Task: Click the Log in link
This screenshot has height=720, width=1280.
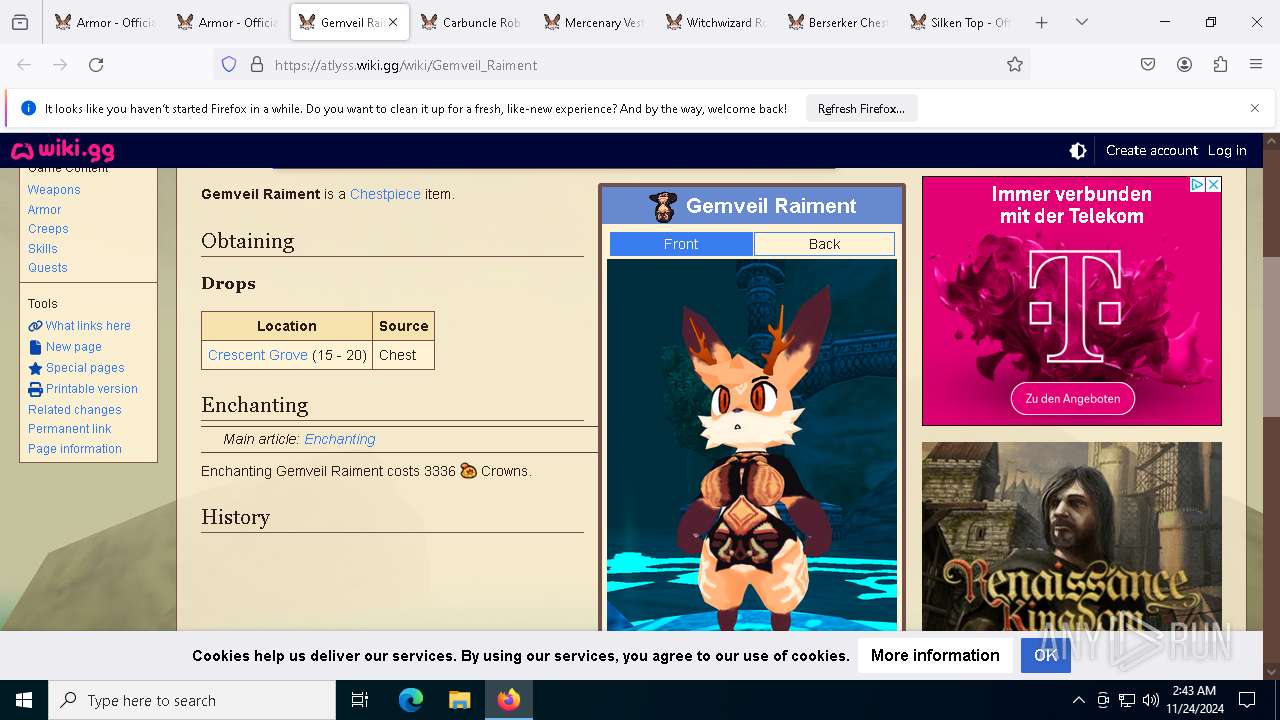Action: pos(1227,151)
